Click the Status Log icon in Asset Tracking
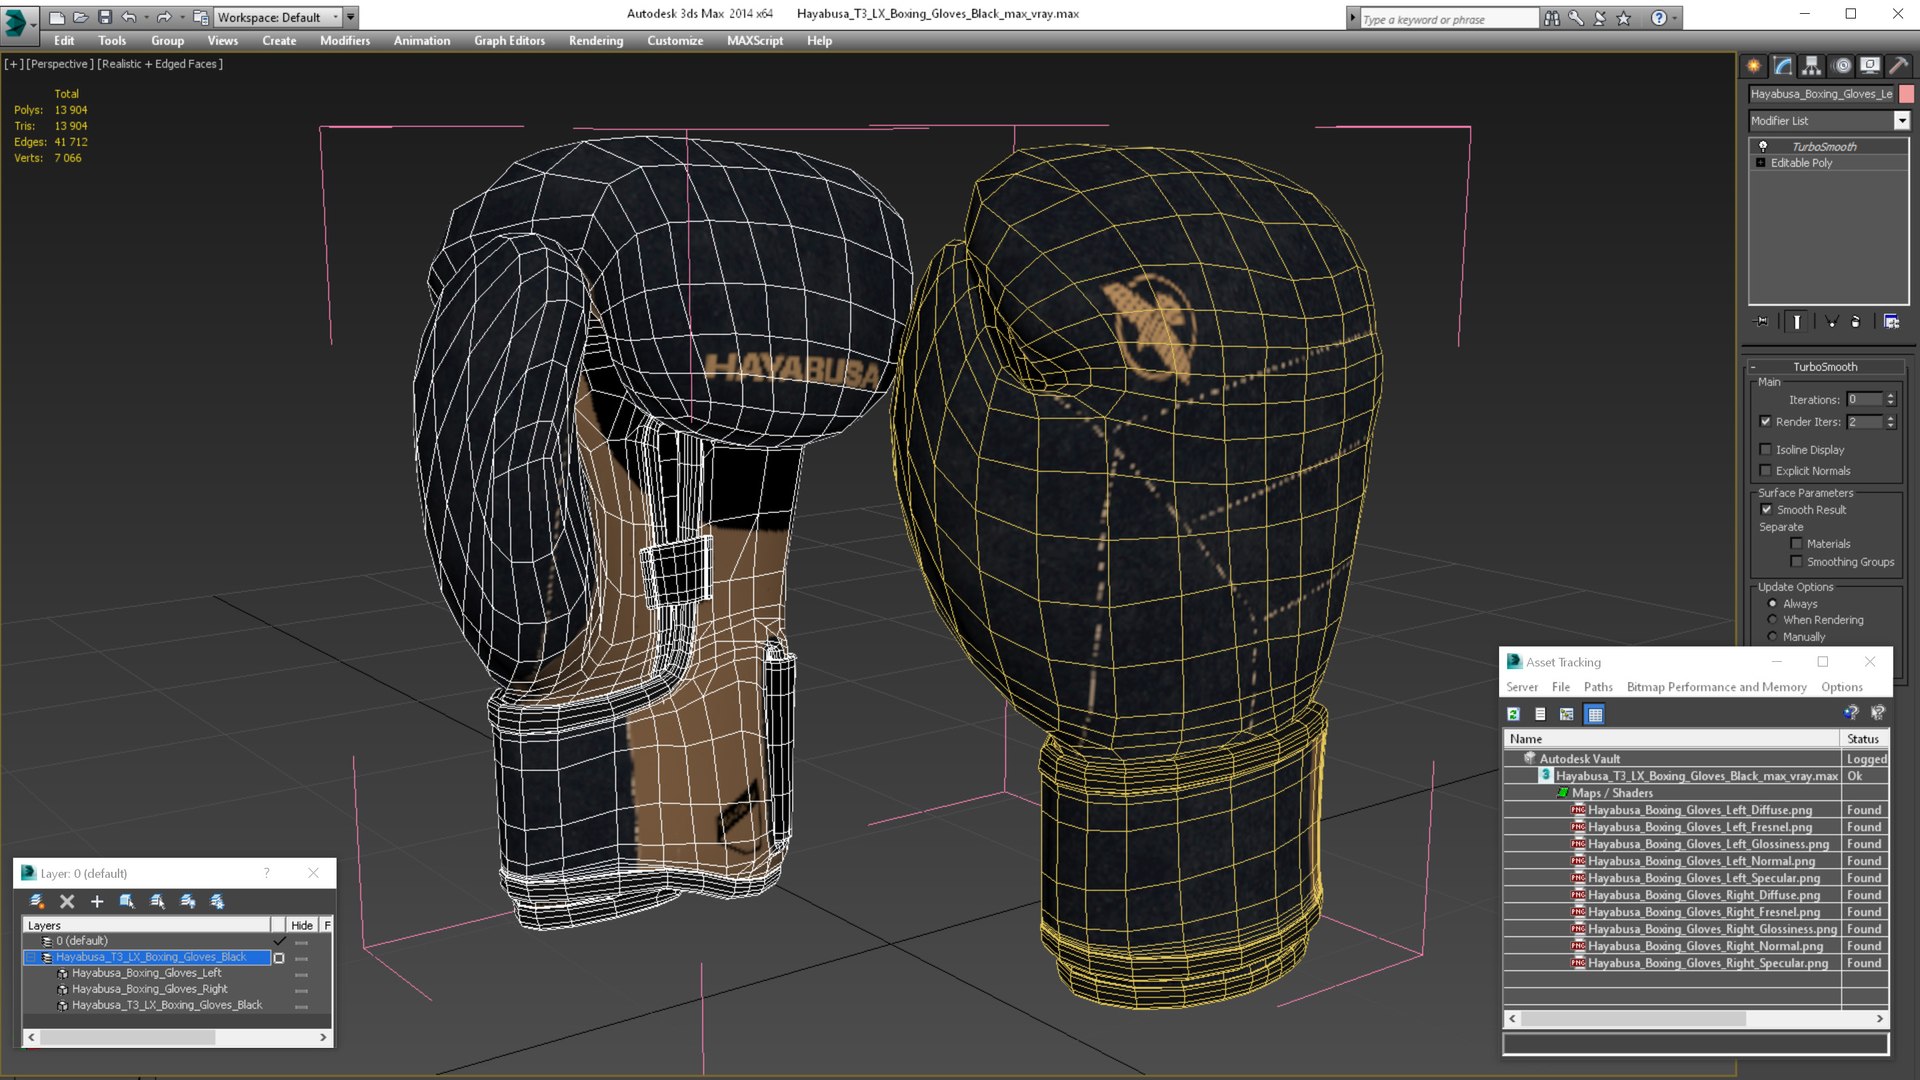 click(x=1540, y=714)
